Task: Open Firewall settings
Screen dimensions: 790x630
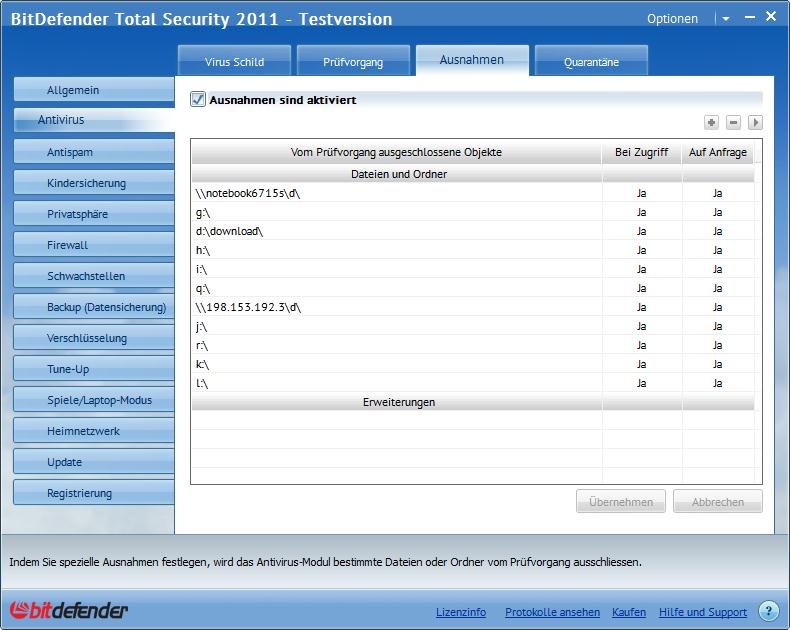Action: pyautogui.click(x=94, y=245)
